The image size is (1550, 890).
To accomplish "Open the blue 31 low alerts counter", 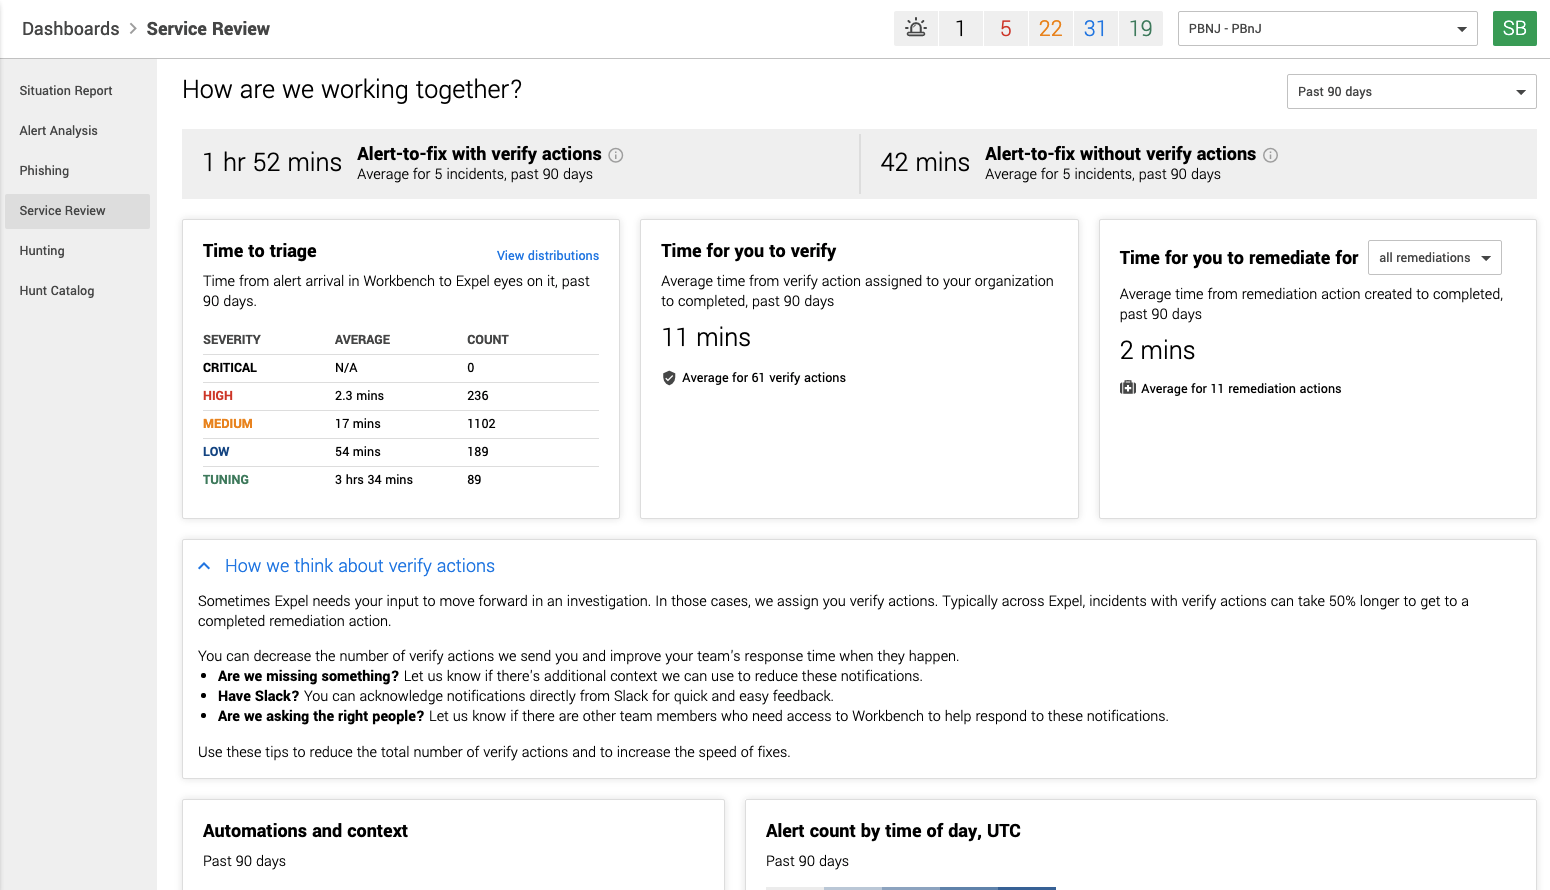I will pyautogui.click(x=1095, y=28).
